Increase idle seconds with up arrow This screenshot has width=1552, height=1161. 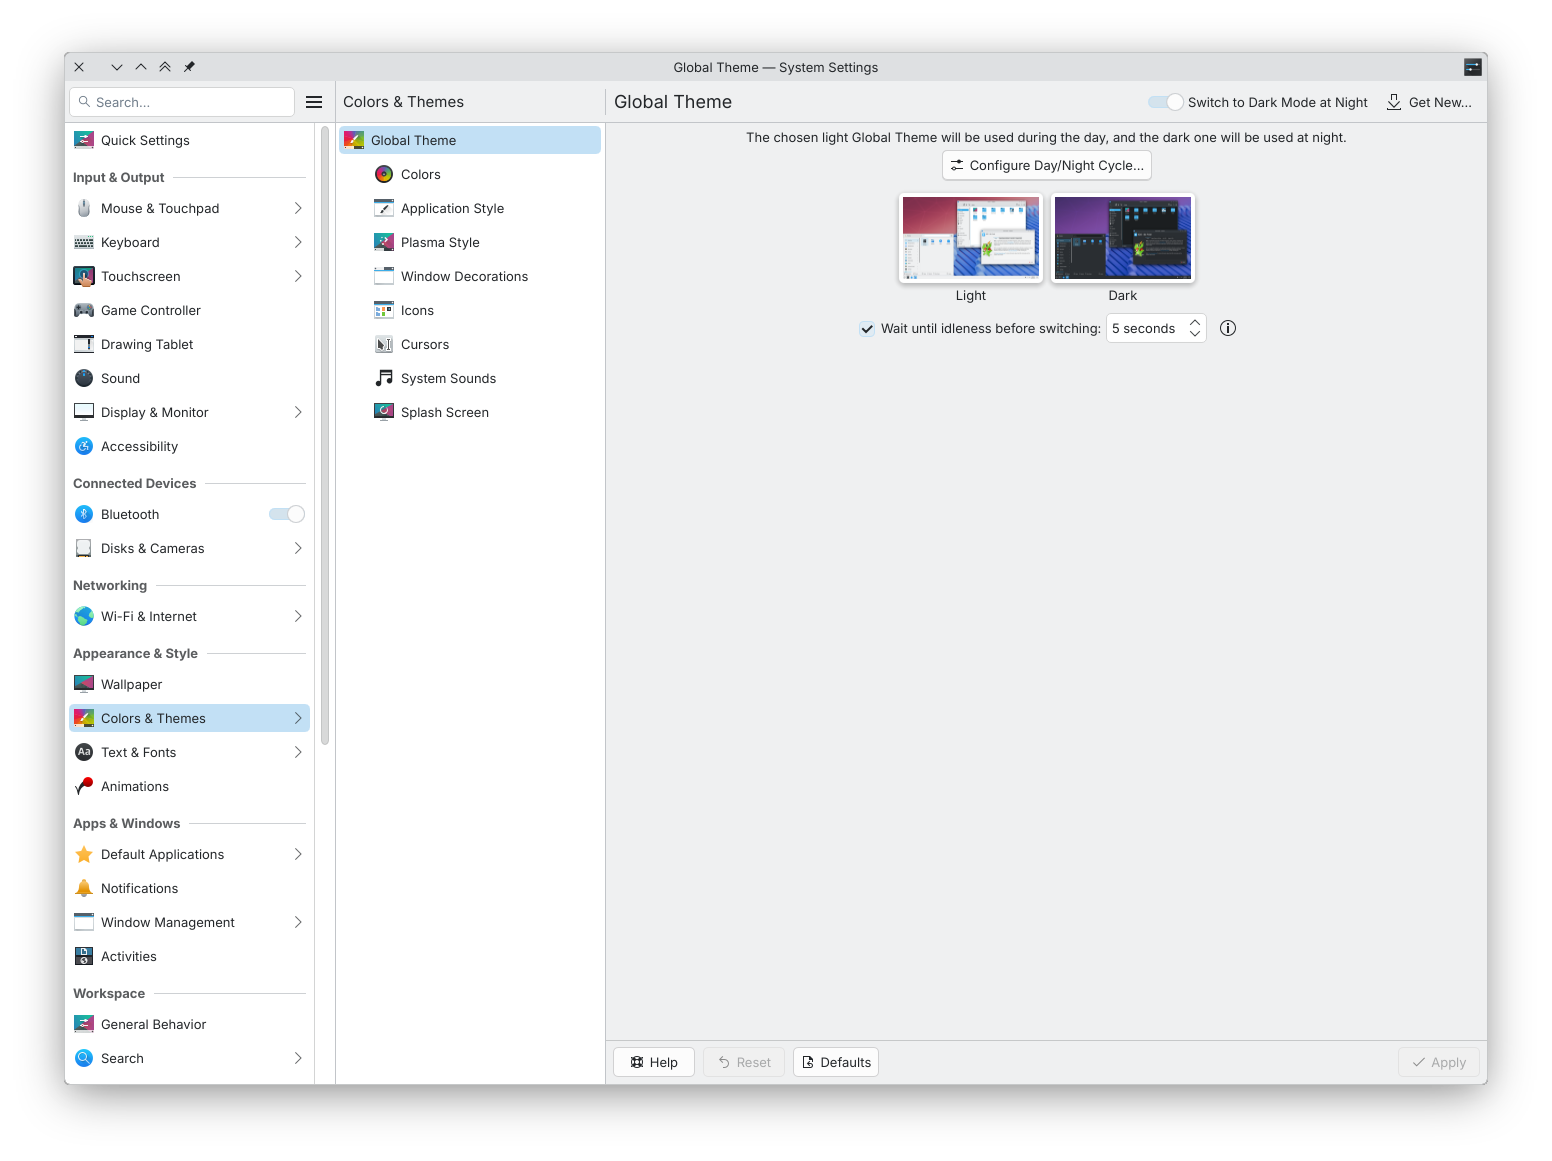coord(1195,322)
